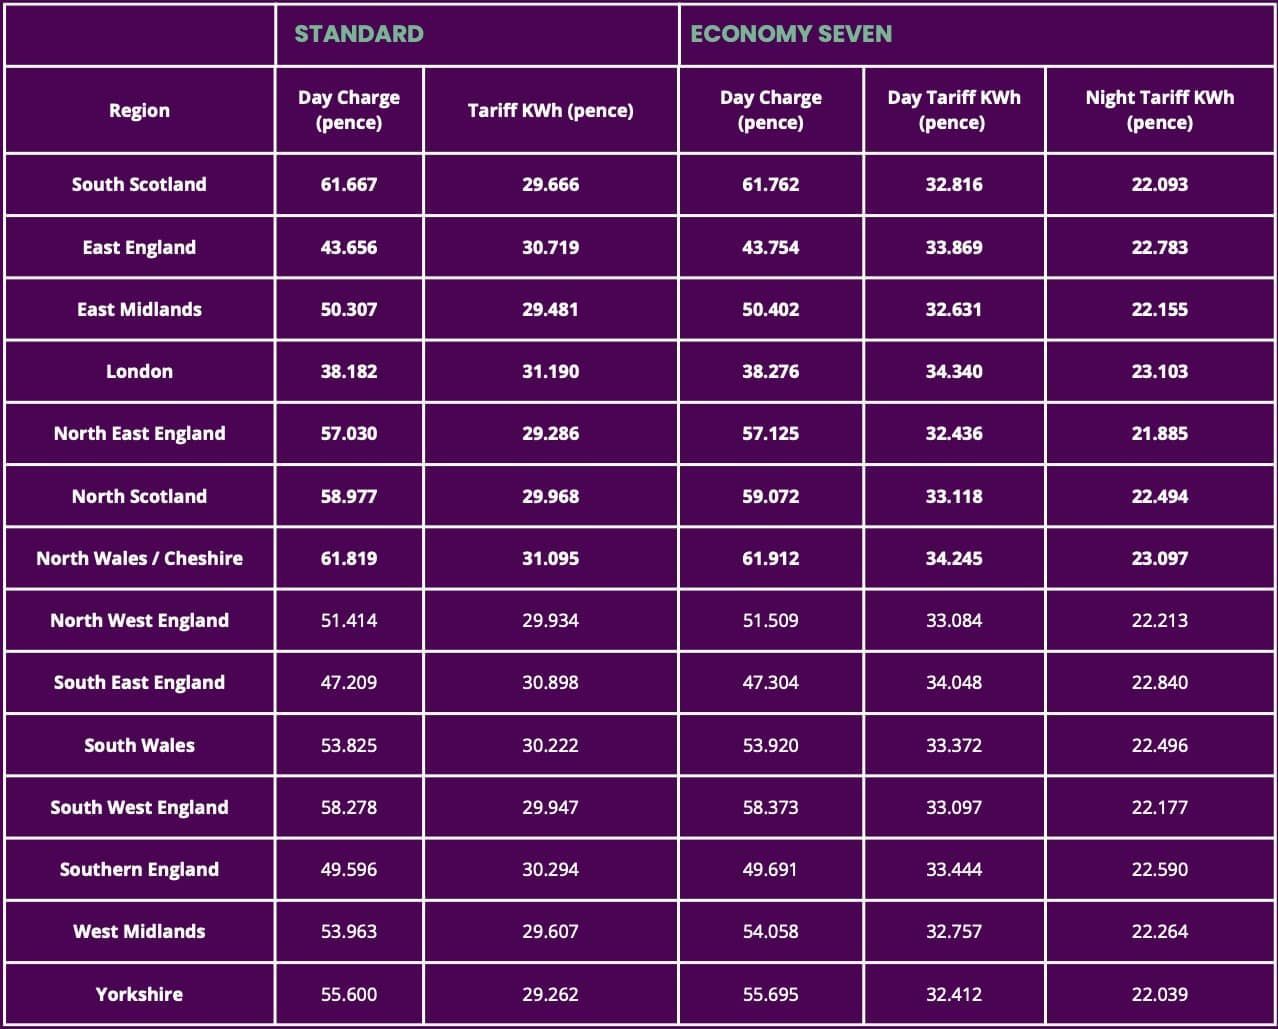Click the London region cell
This screenshot has width=1278, height=1029.
(139, 371)
